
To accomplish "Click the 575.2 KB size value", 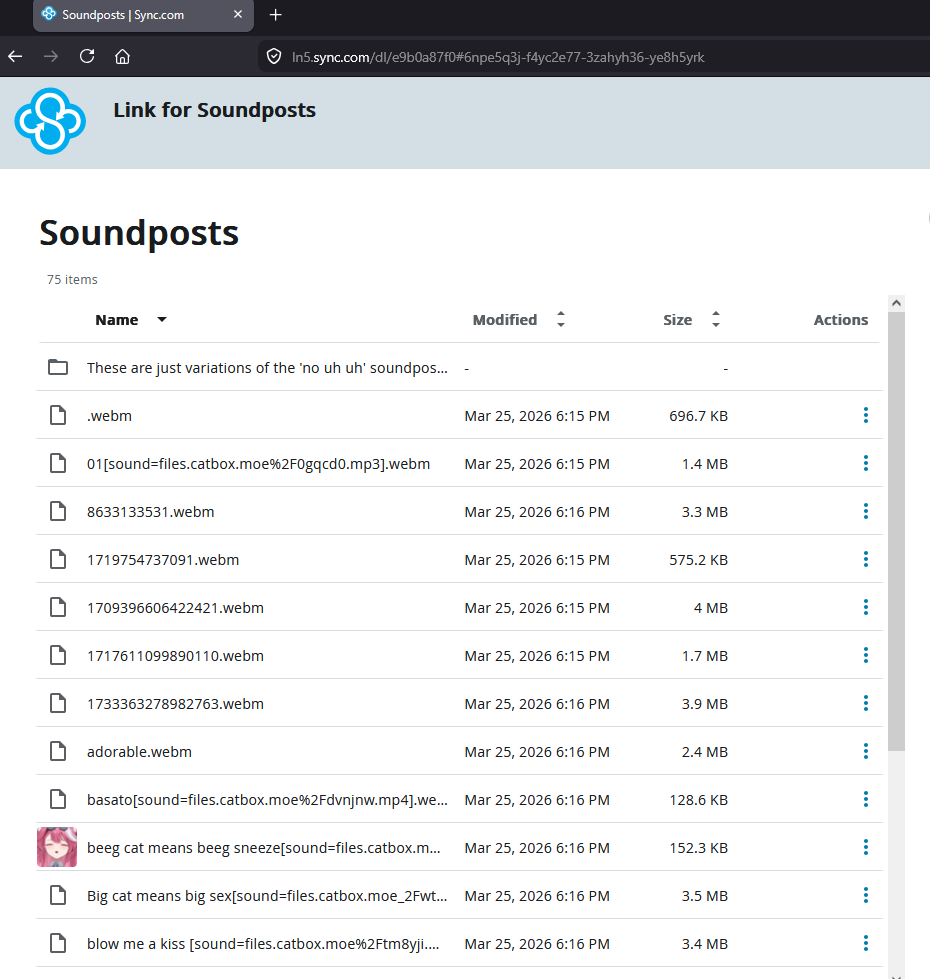I will [x=698, y=560].
